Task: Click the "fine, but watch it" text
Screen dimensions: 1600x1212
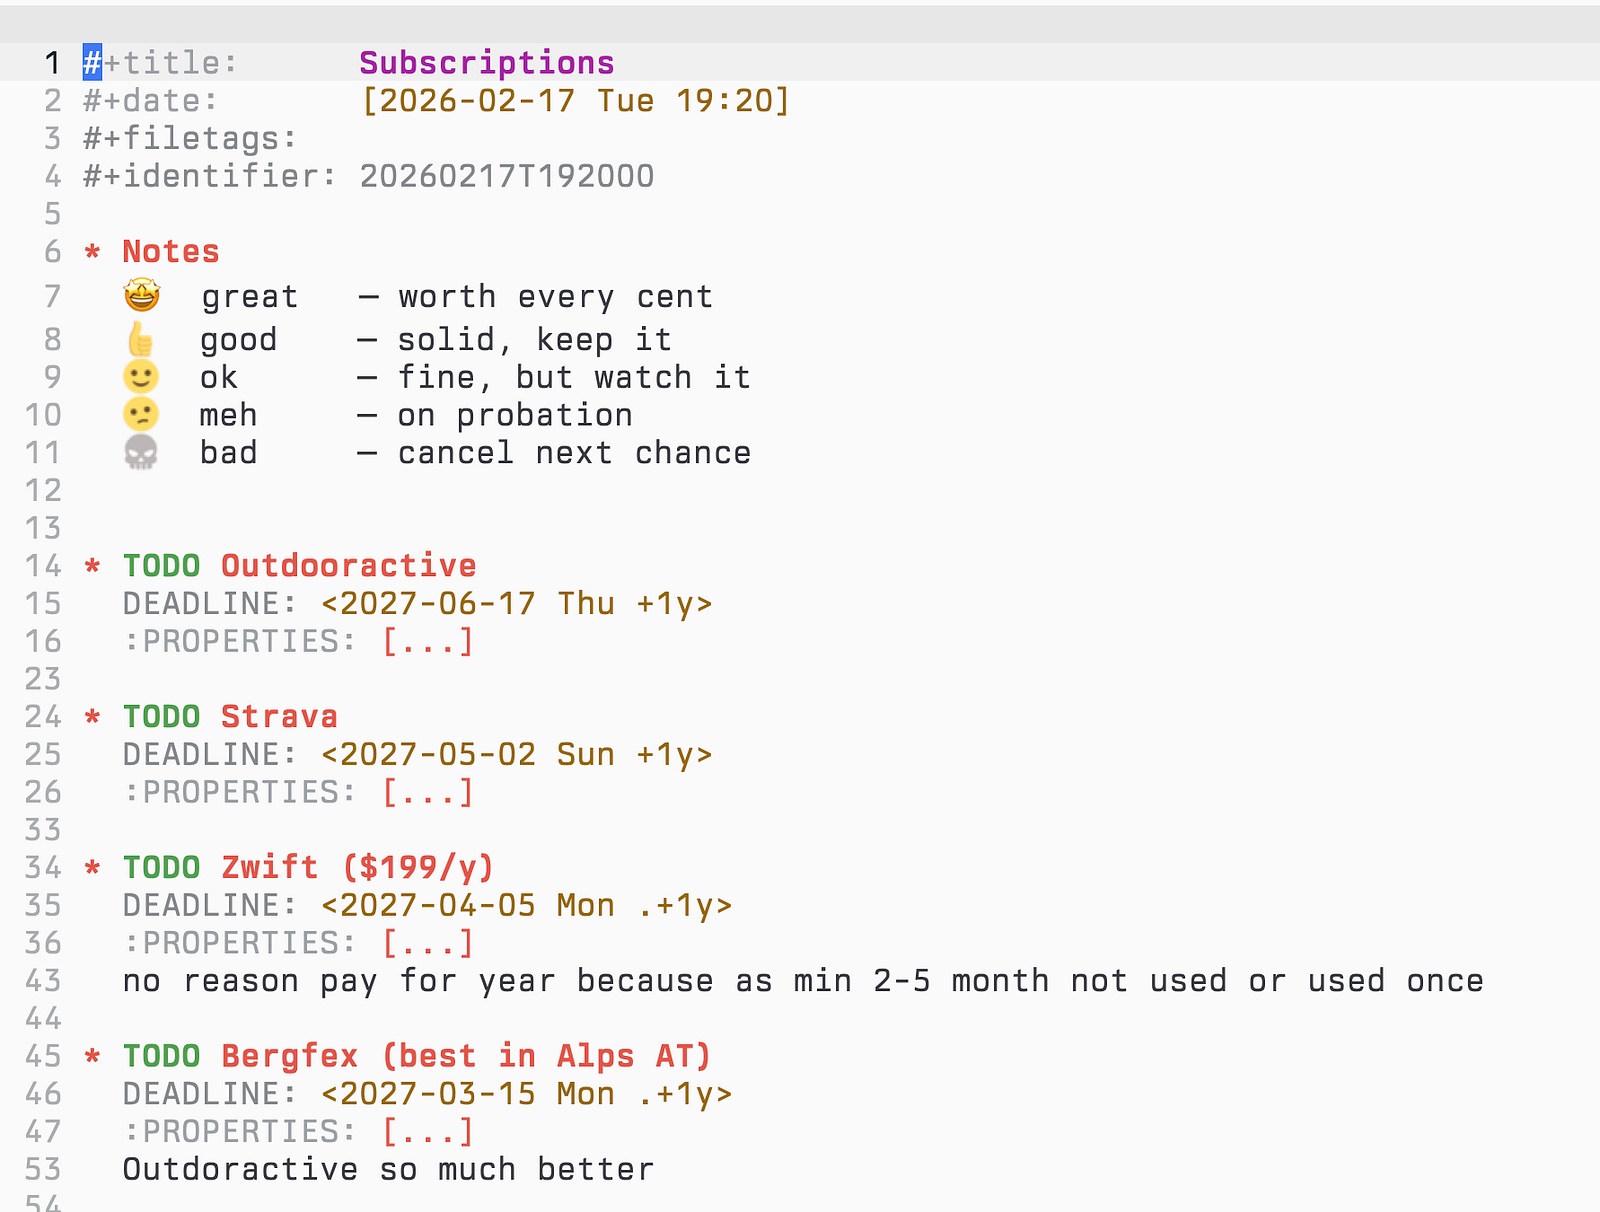Action: point(575,378)
